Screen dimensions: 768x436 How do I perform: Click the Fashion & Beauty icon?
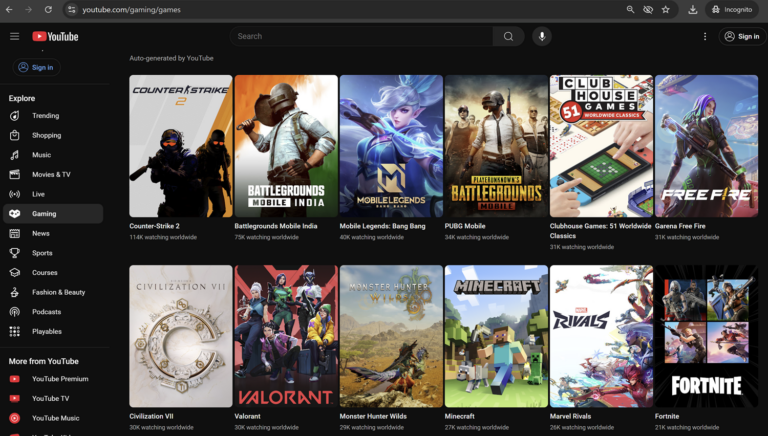coord(15,292)
